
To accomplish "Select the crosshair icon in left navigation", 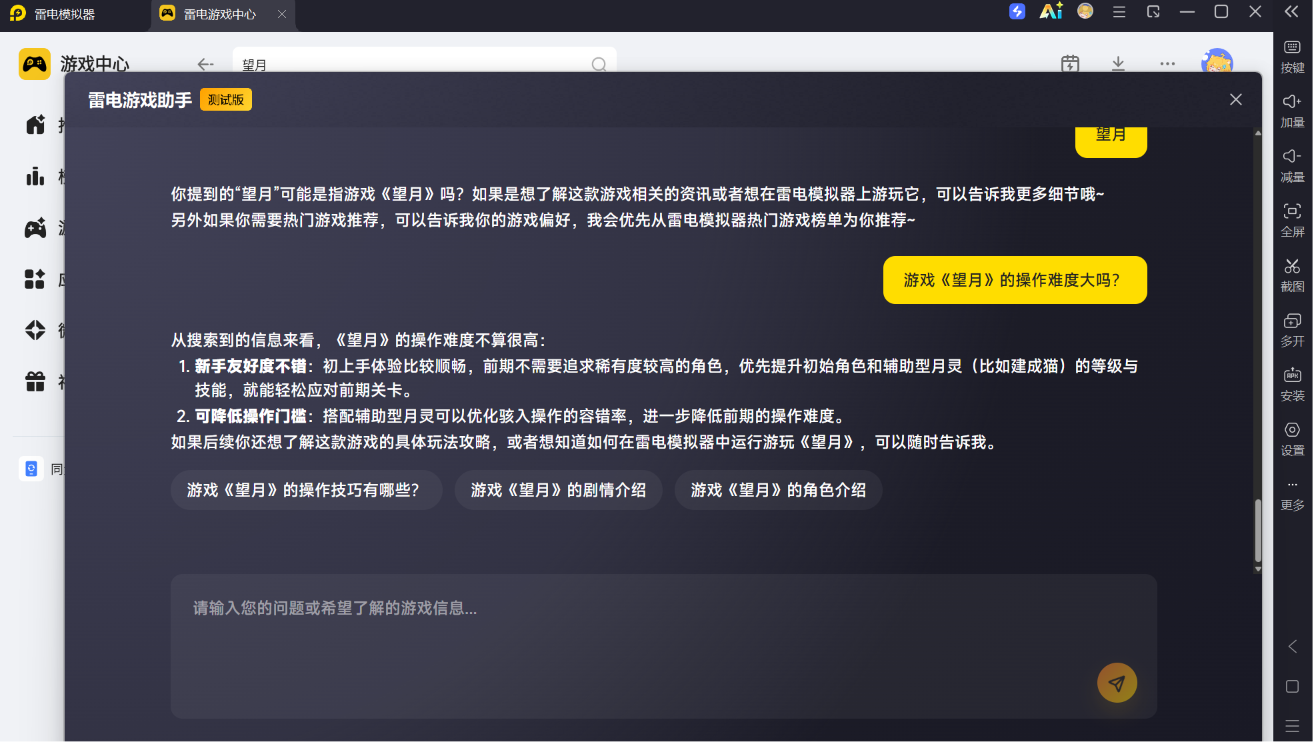I will point(35,330).
